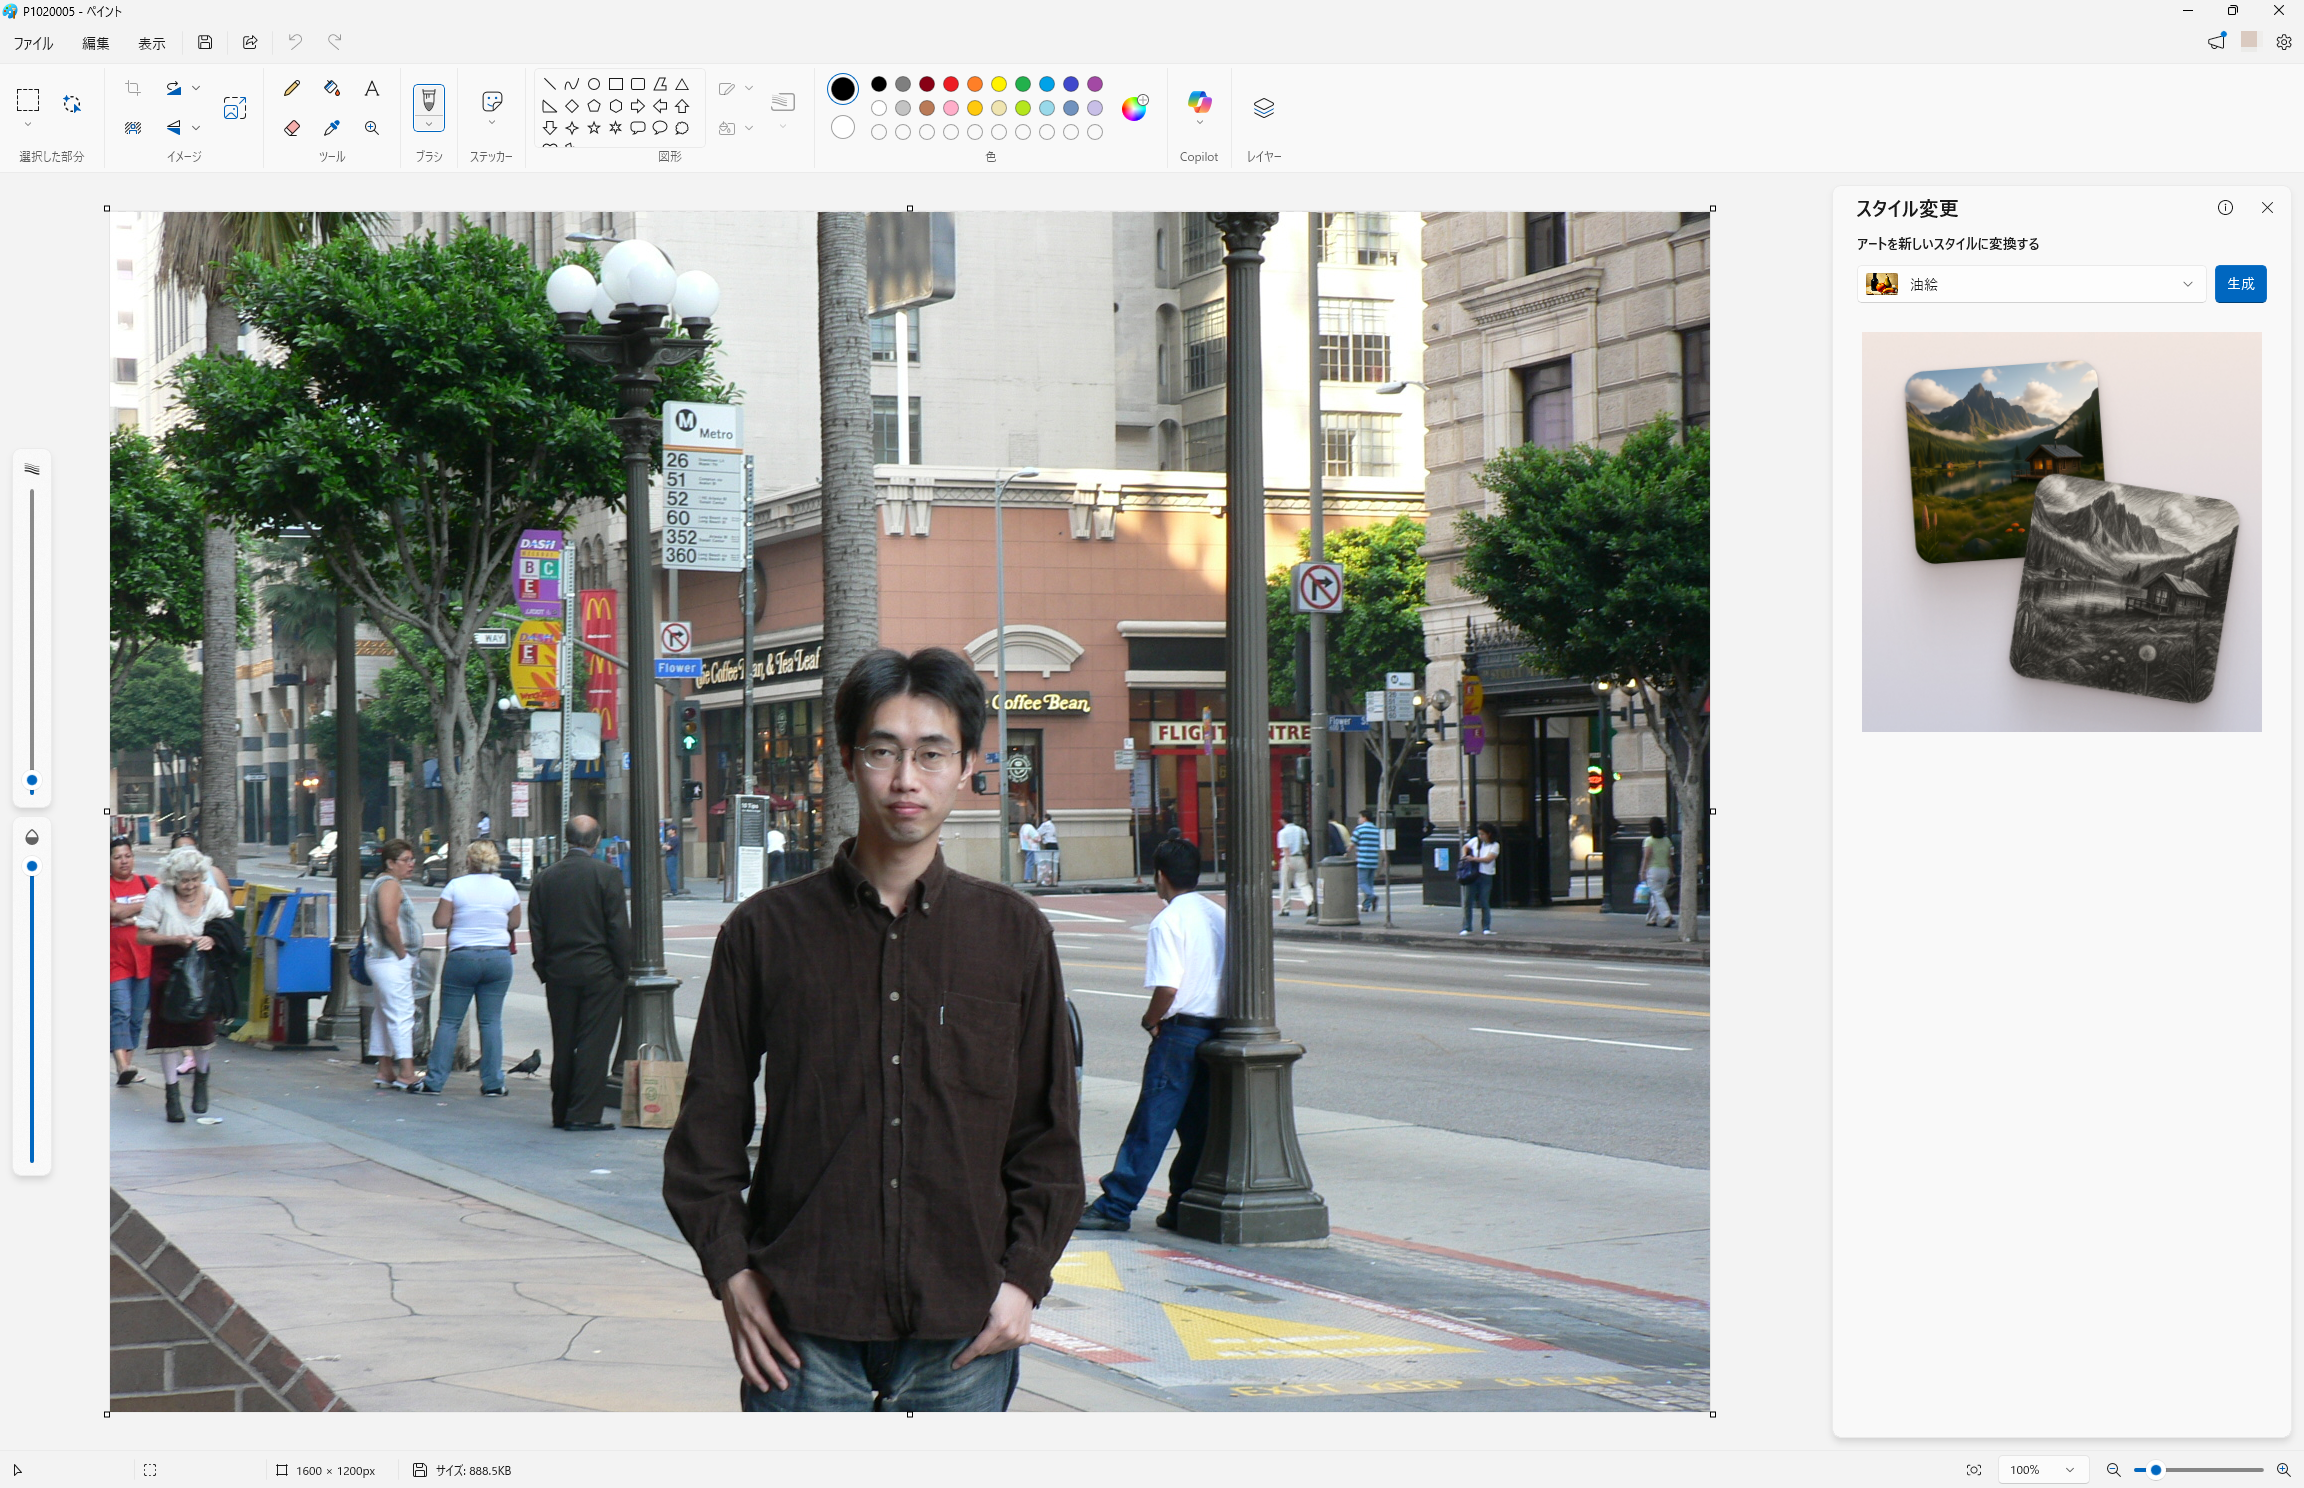The width and height of the screenshot is (2304, 1488).
Task: Toggle the secondary white color circle
Action: 843,127
